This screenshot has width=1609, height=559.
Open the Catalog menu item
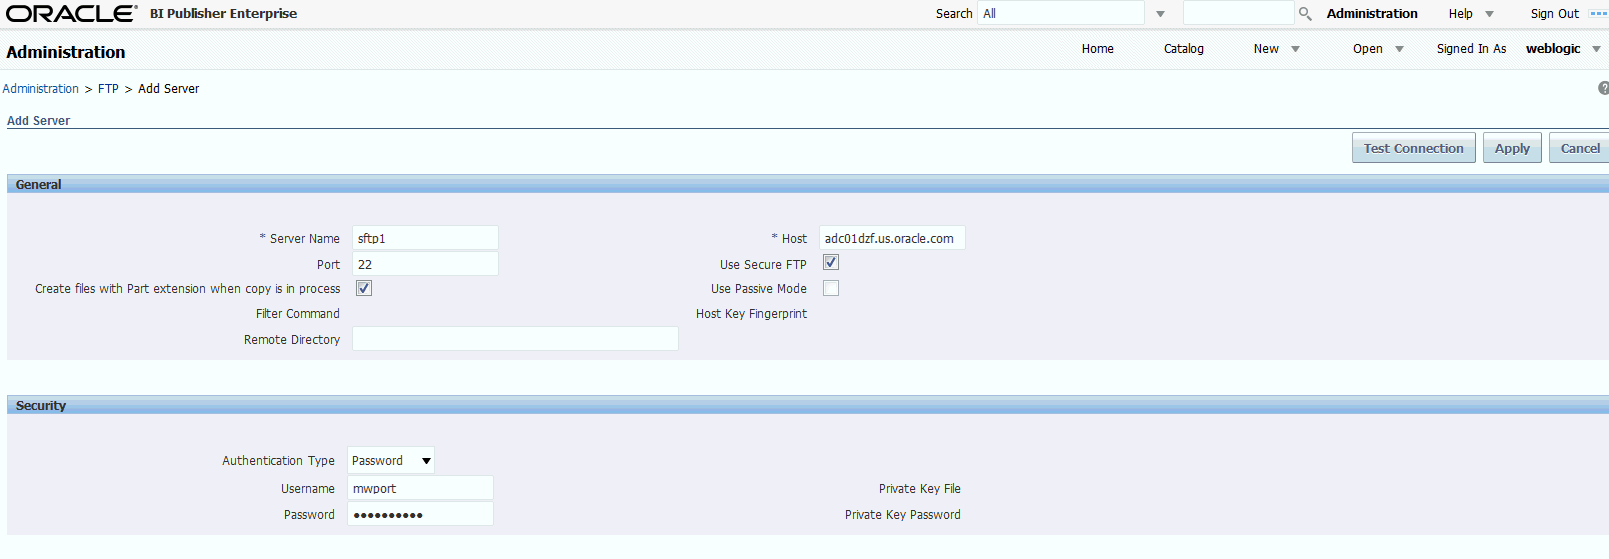[1183, 48]
